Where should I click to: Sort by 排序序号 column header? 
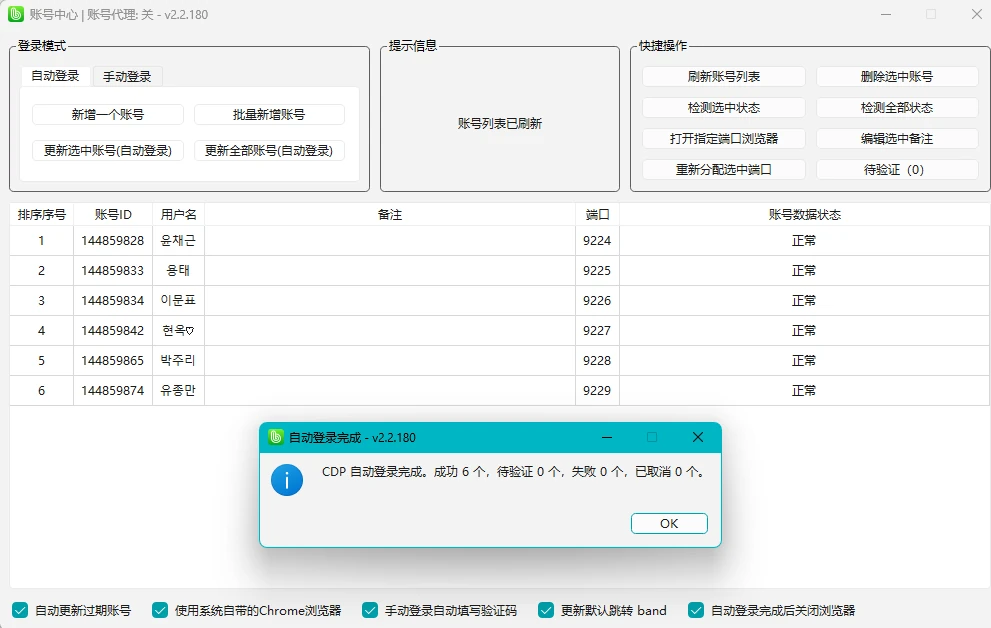point(42,215)
